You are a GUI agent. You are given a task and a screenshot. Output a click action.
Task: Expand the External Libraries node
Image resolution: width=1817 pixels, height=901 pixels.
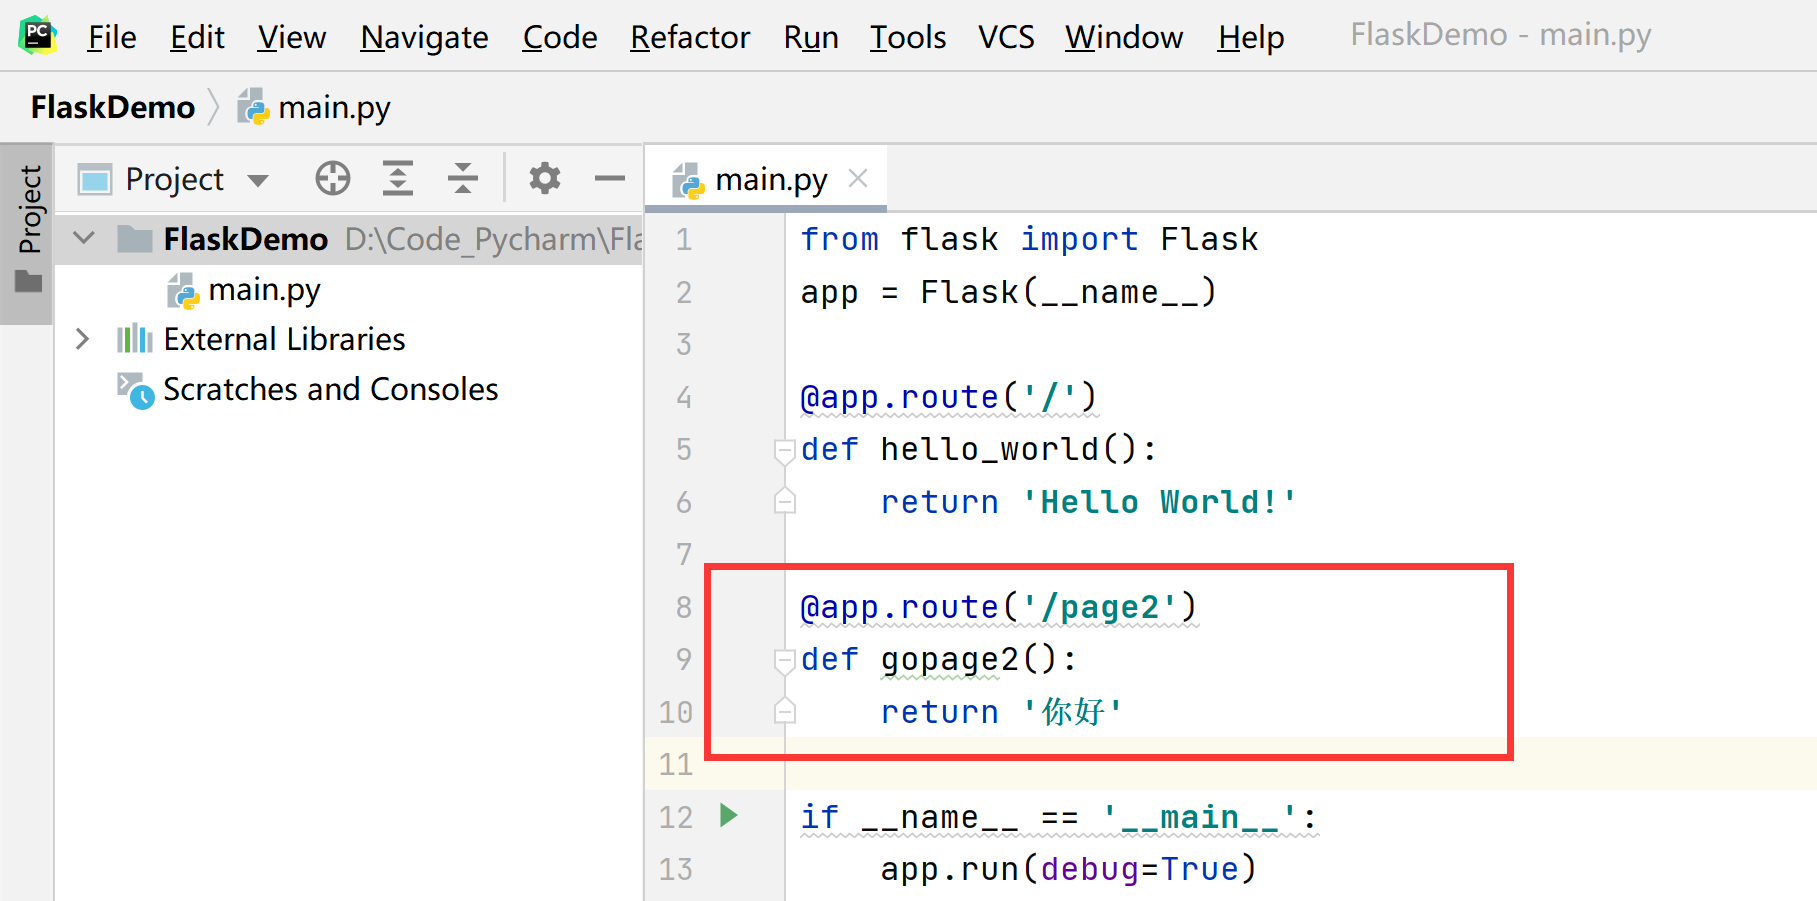click(83, 339)
